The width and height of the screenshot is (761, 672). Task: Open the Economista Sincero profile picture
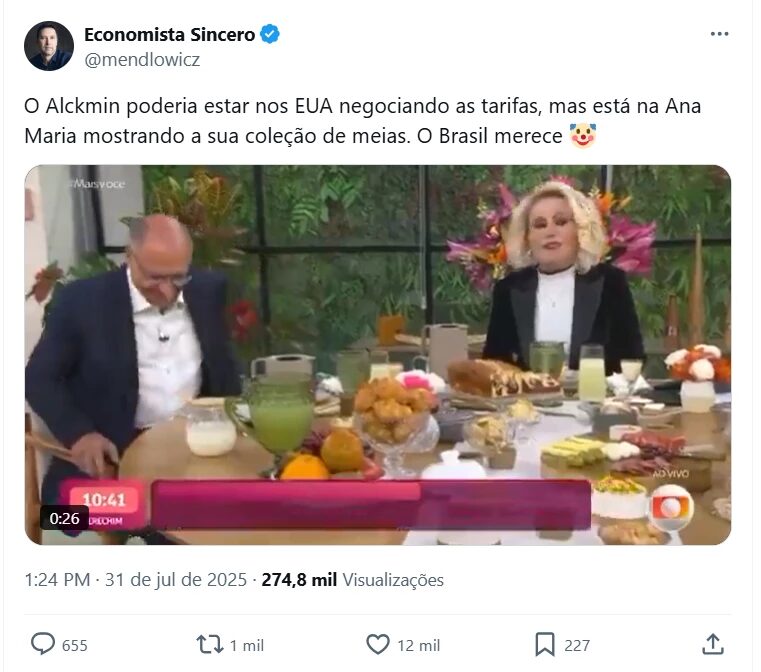(x=49, y=46)
